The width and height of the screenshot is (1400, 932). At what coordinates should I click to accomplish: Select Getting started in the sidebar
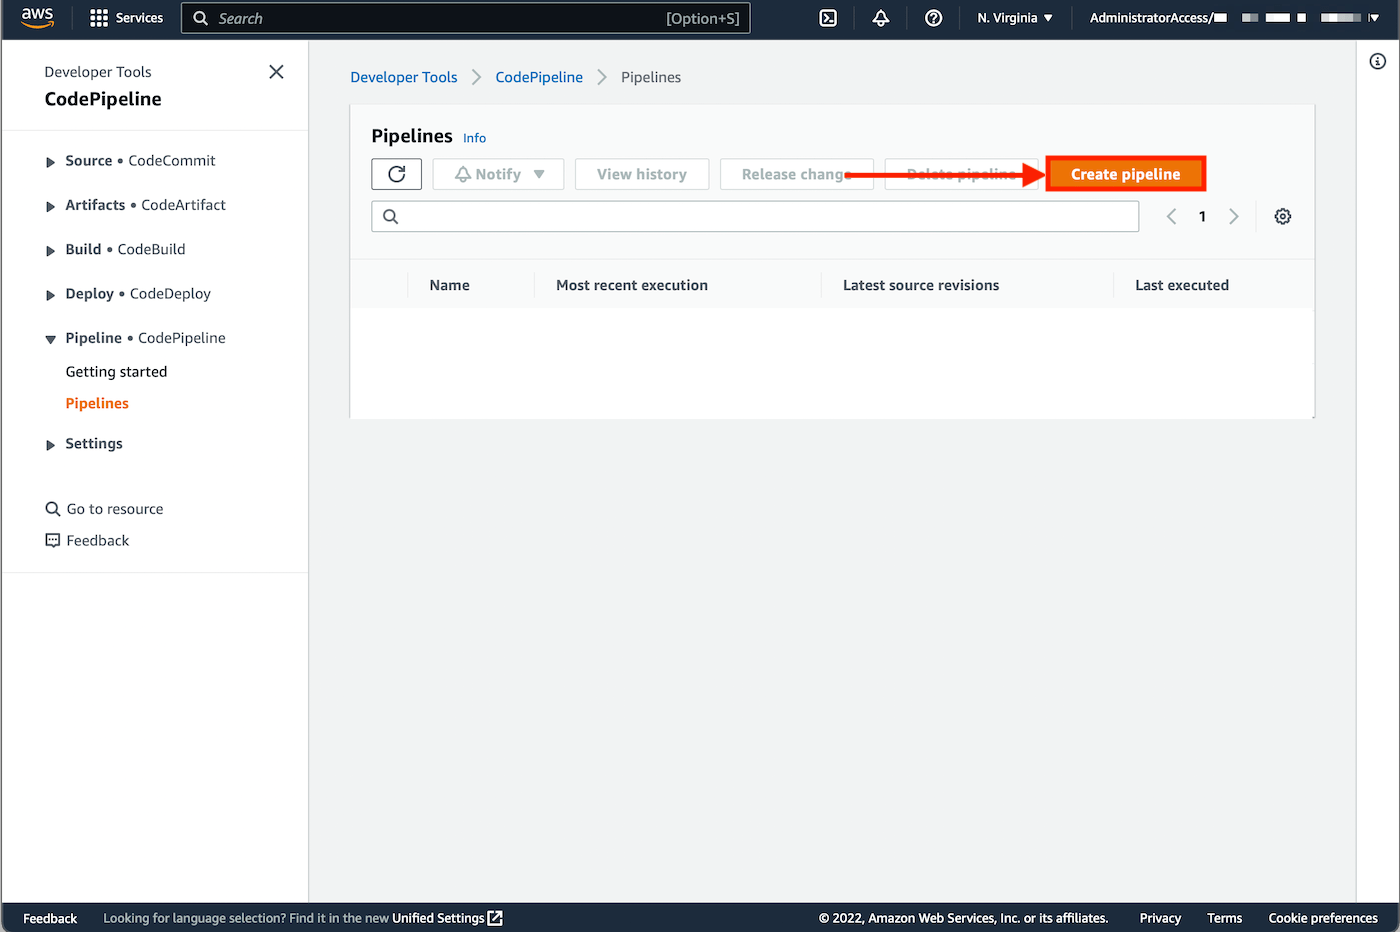[116, 371]
